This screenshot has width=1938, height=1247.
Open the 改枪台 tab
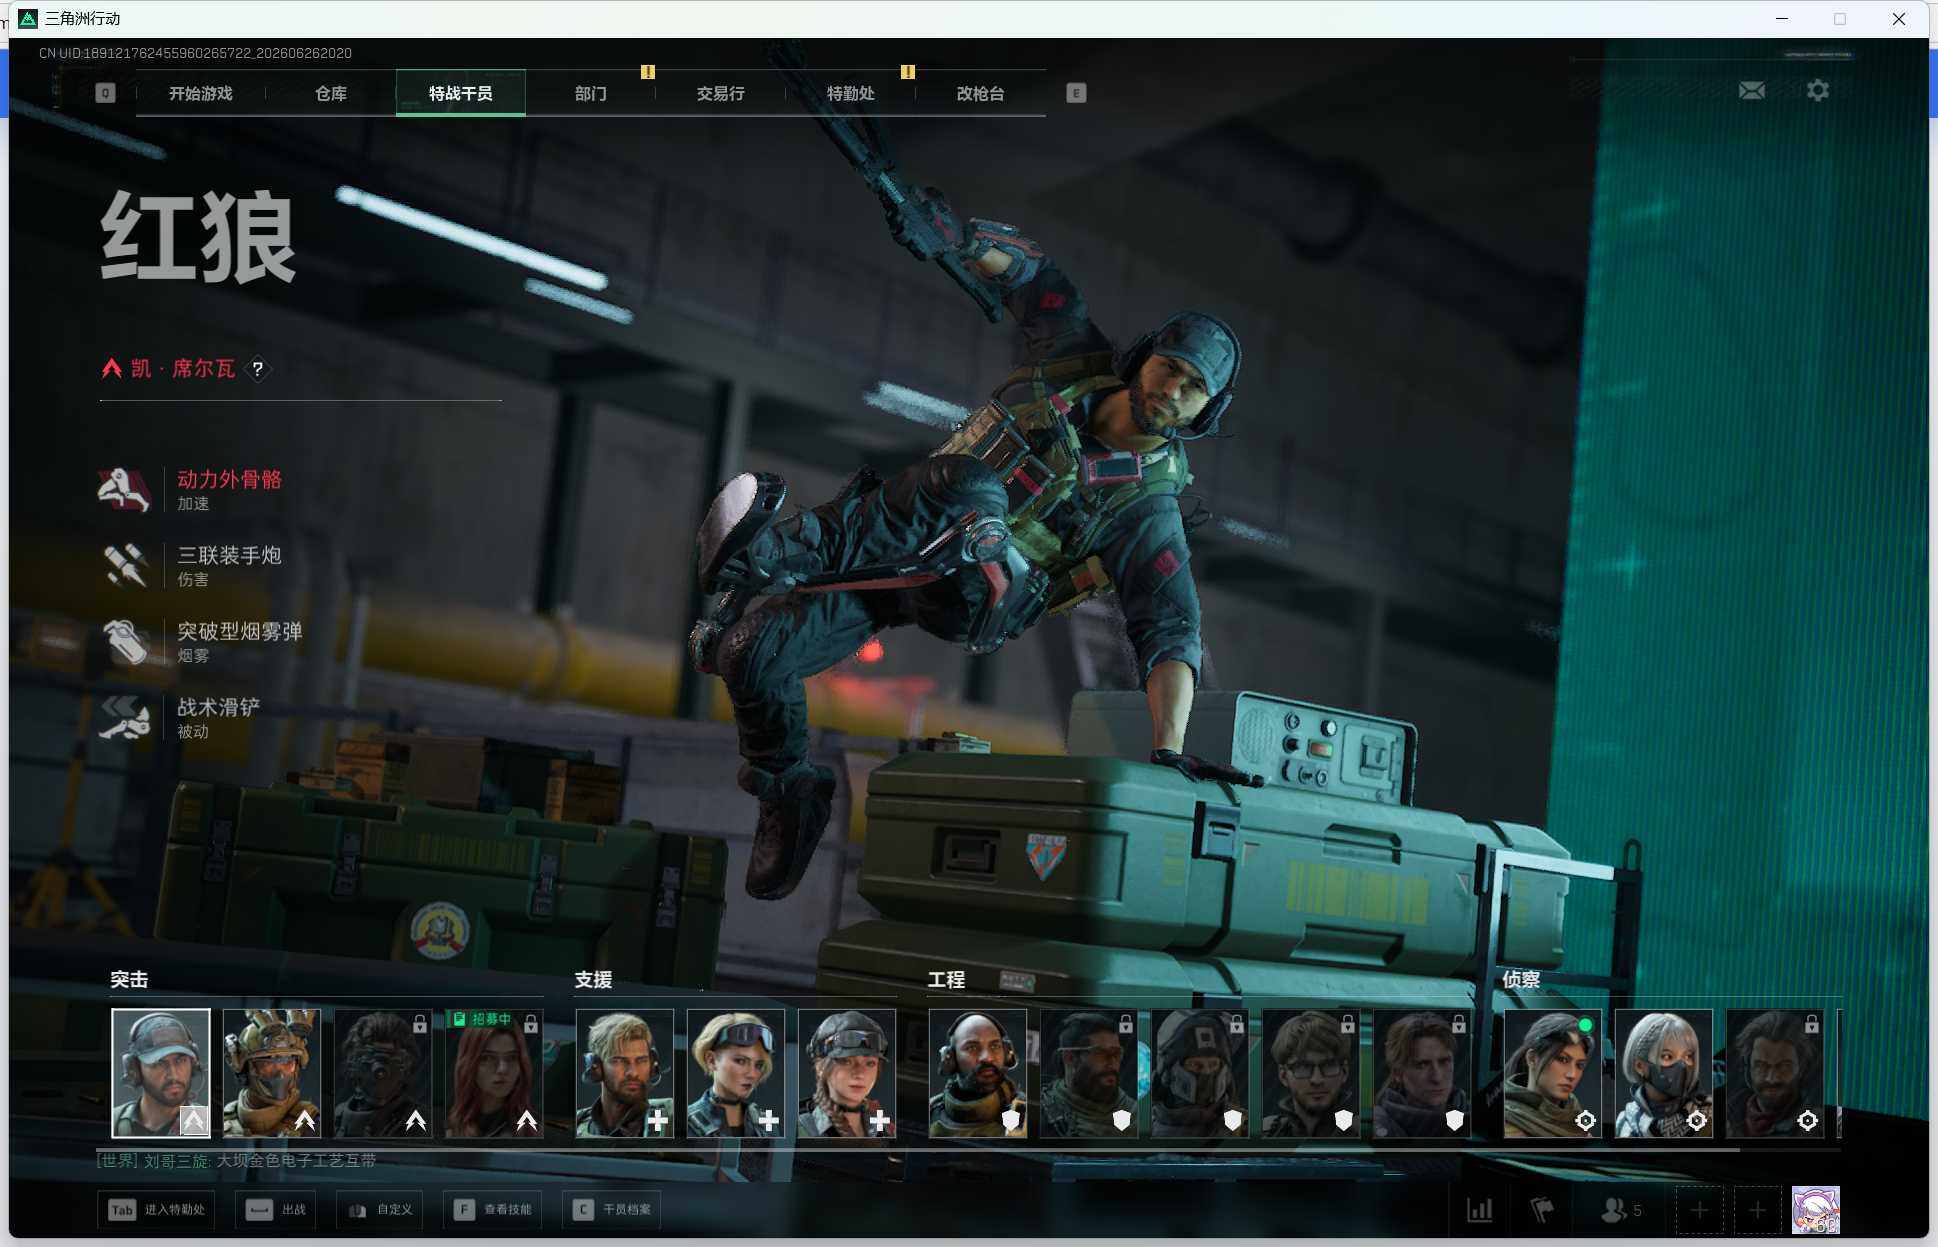pos(981,93)
